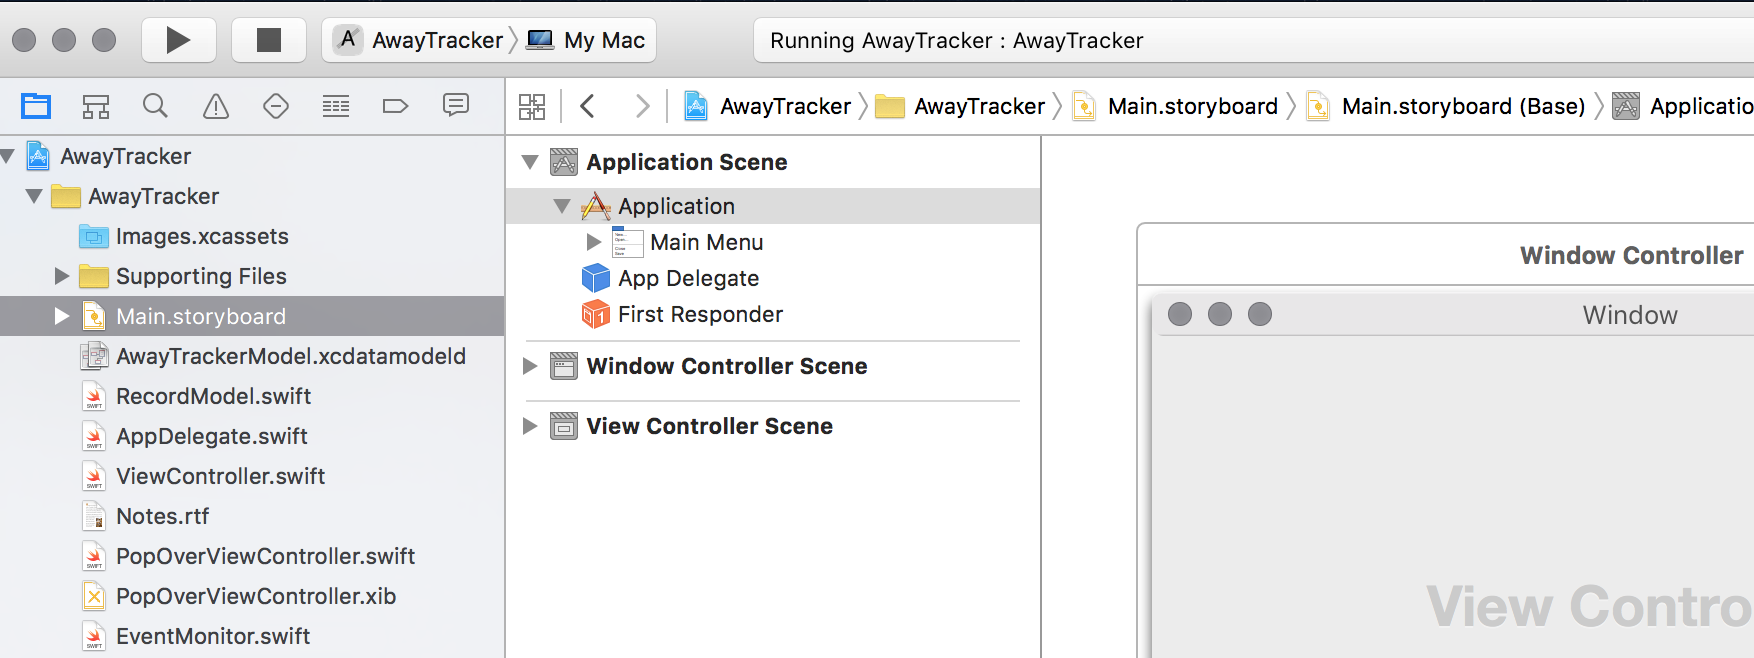The height and width of the screenshot is (658, 1754).
Task: Collapse the Application object row
Action: [x=562, y=206]
